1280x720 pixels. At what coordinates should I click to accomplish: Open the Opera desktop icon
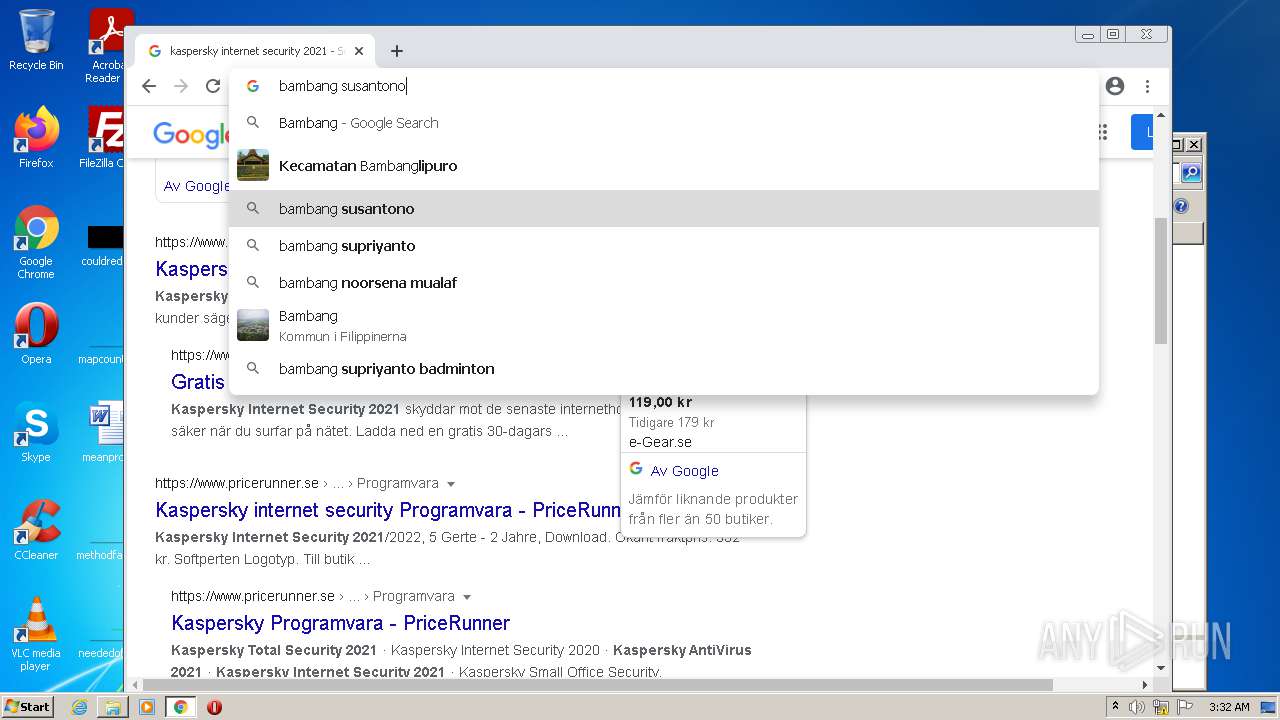point(36,334)
